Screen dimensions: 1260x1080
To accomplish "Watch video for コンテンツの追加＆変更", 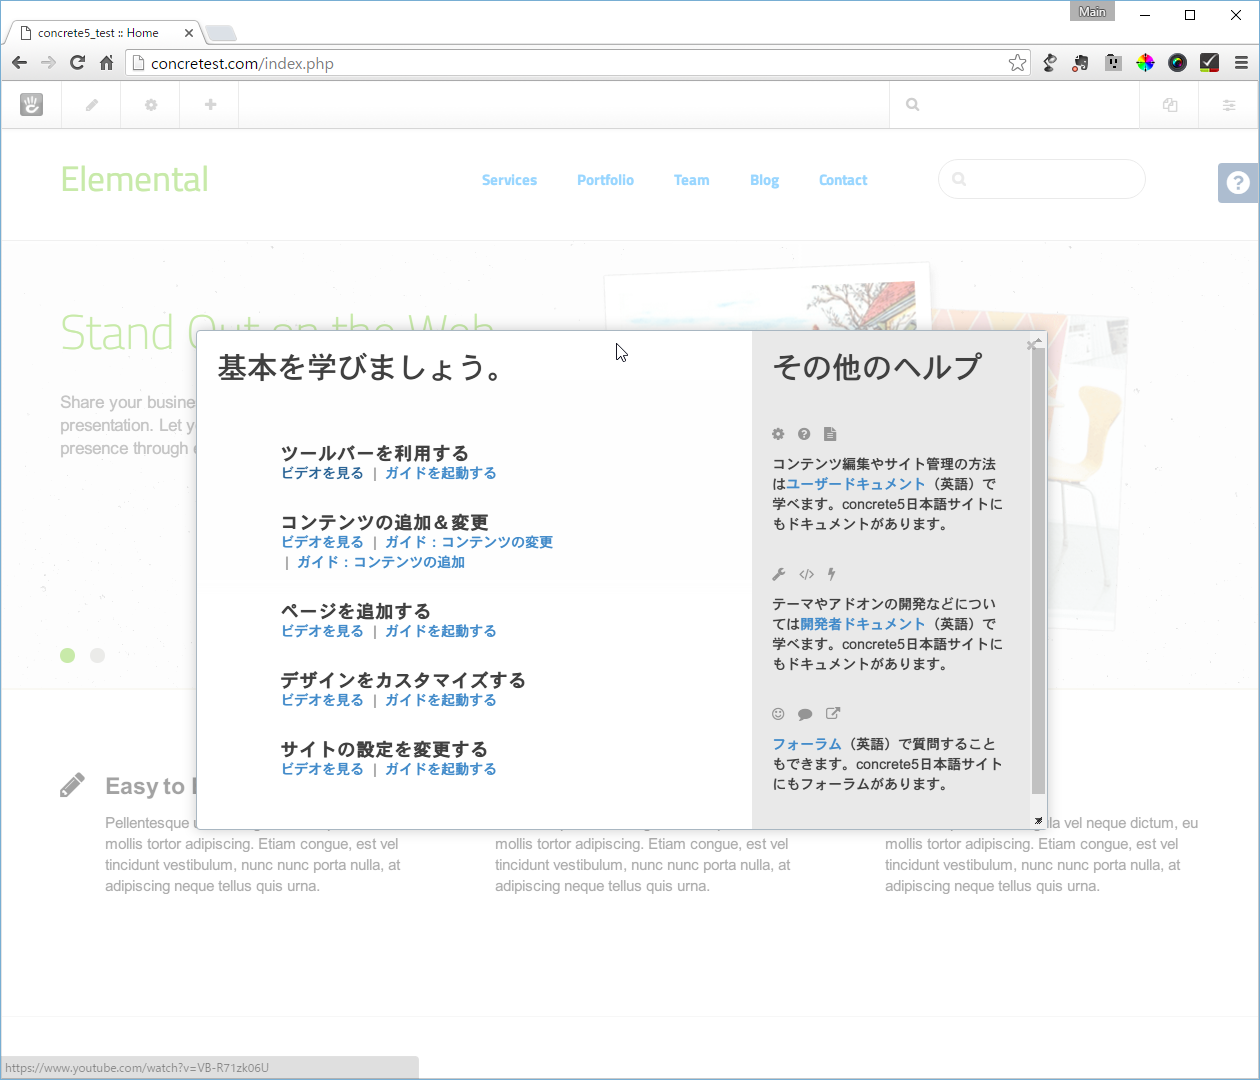I will click(x=322, y=542).
